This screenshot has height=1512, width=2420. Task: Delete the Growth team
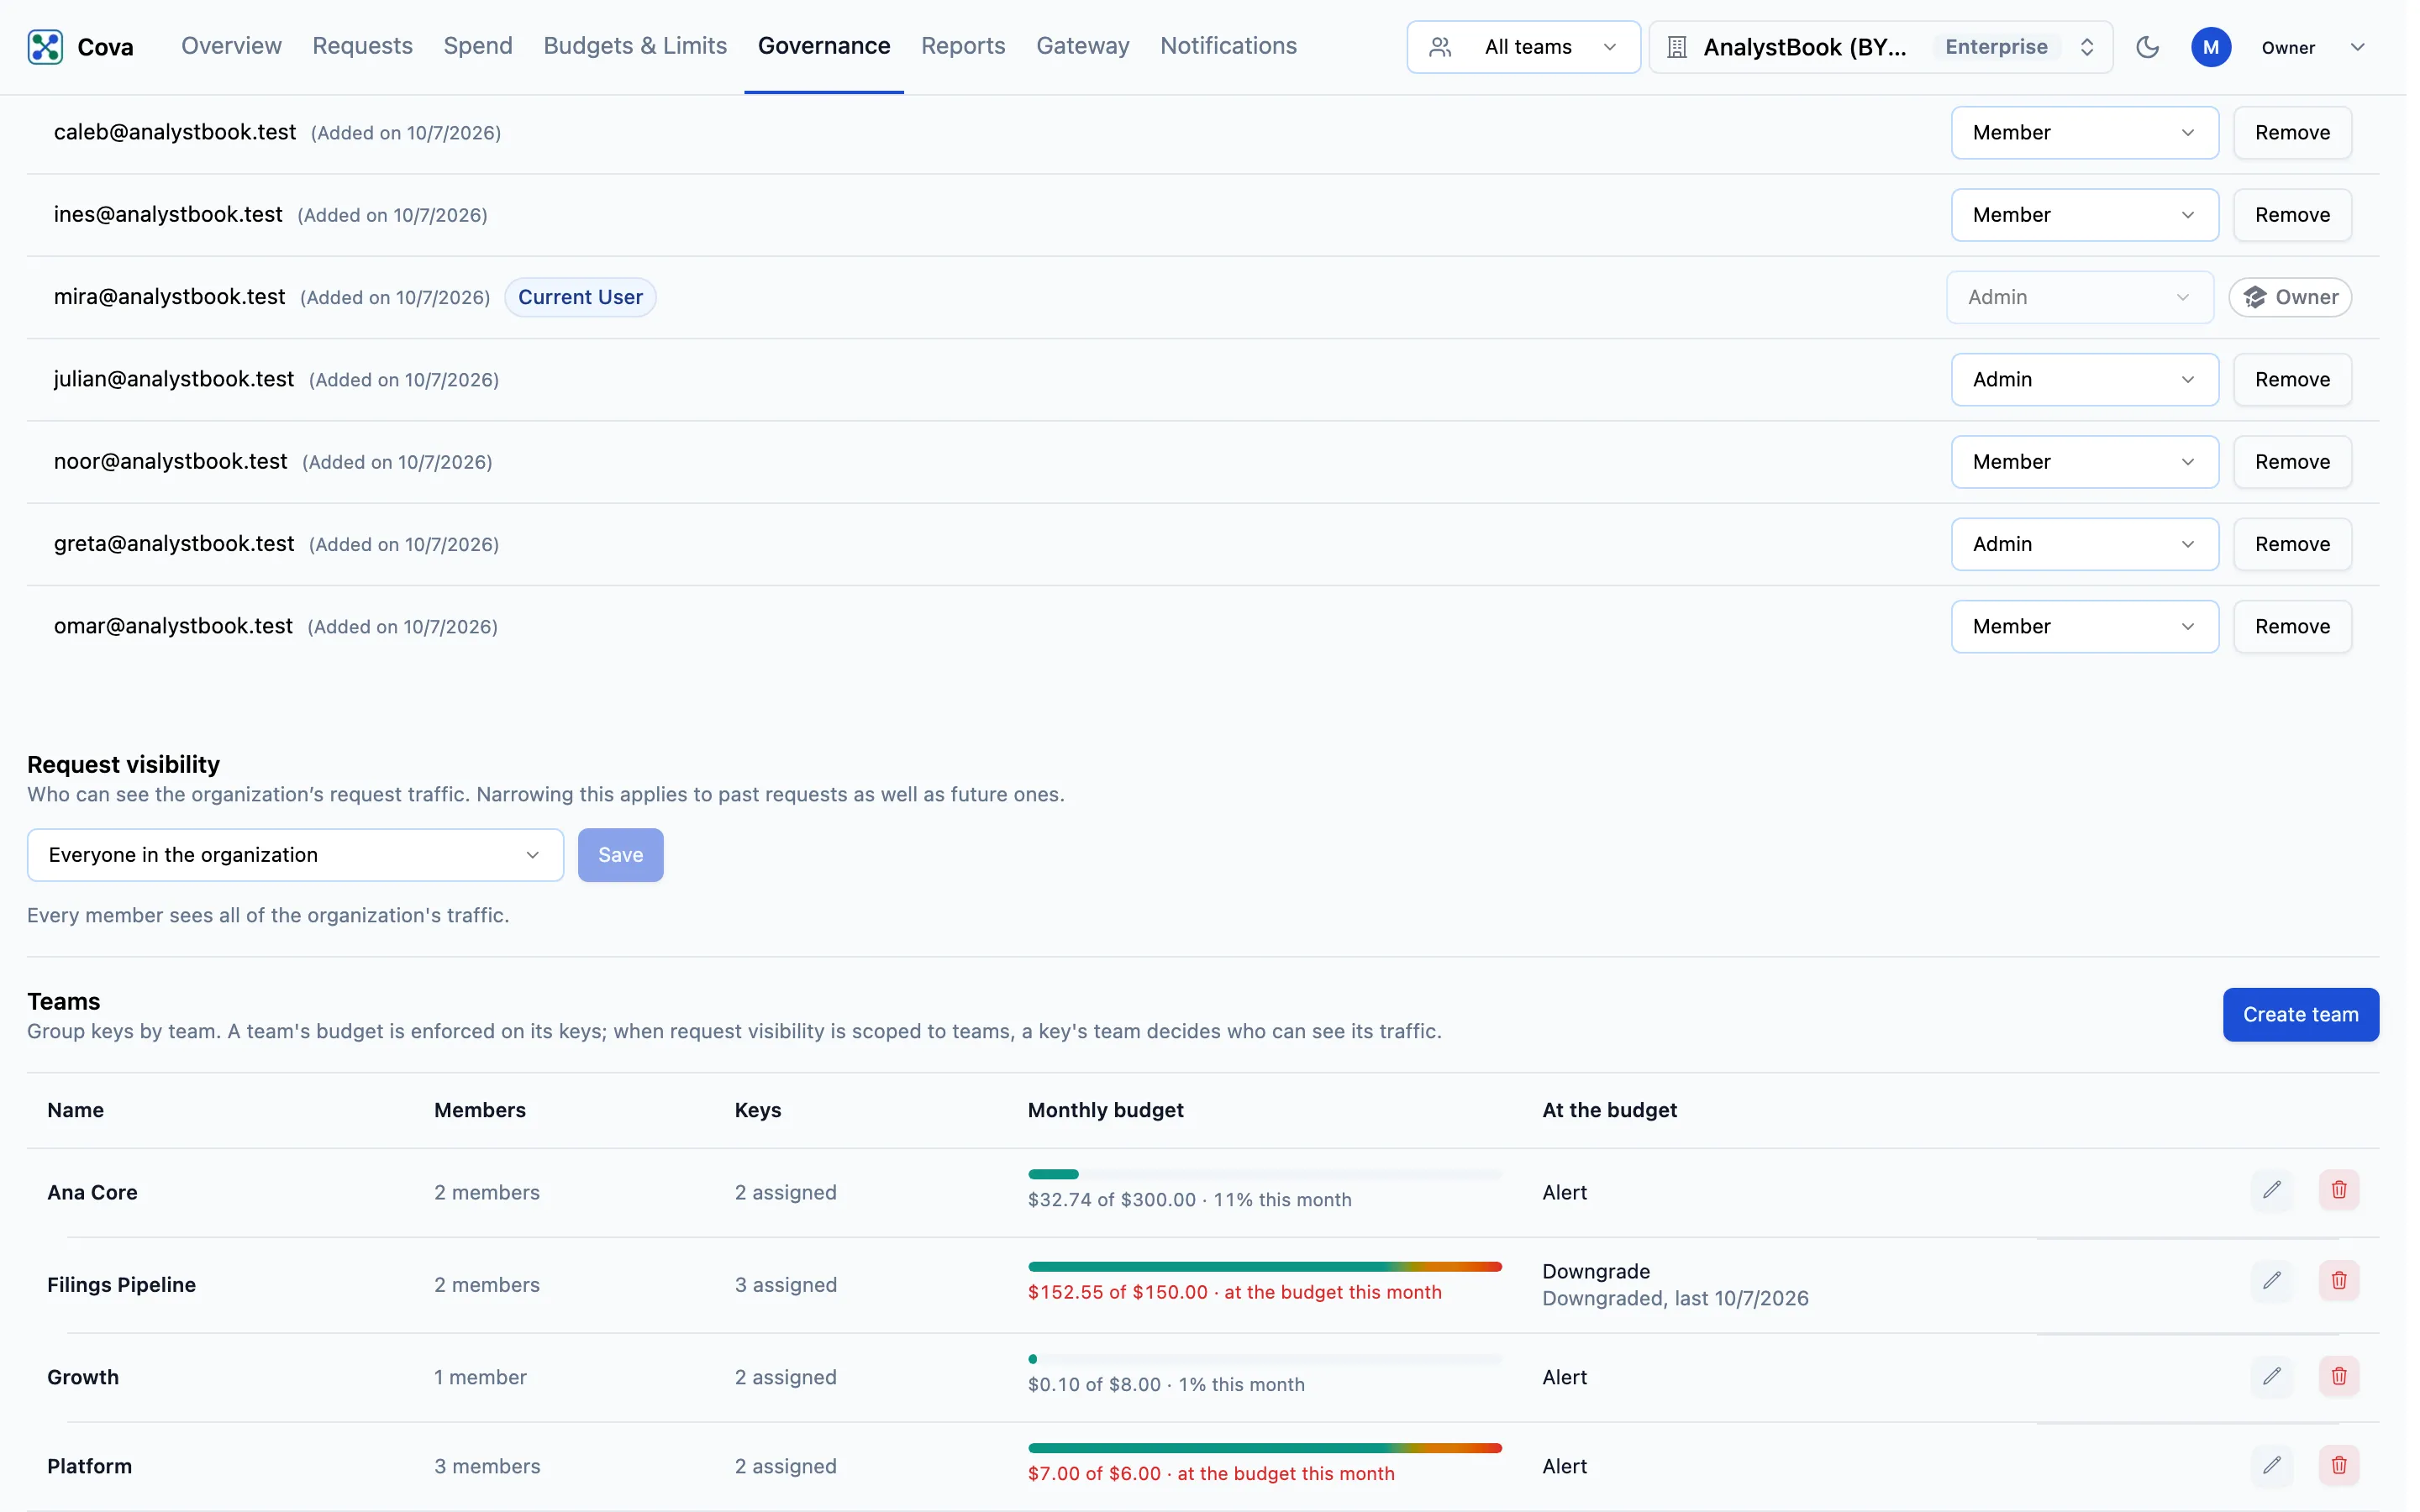coord(2339,1376)
